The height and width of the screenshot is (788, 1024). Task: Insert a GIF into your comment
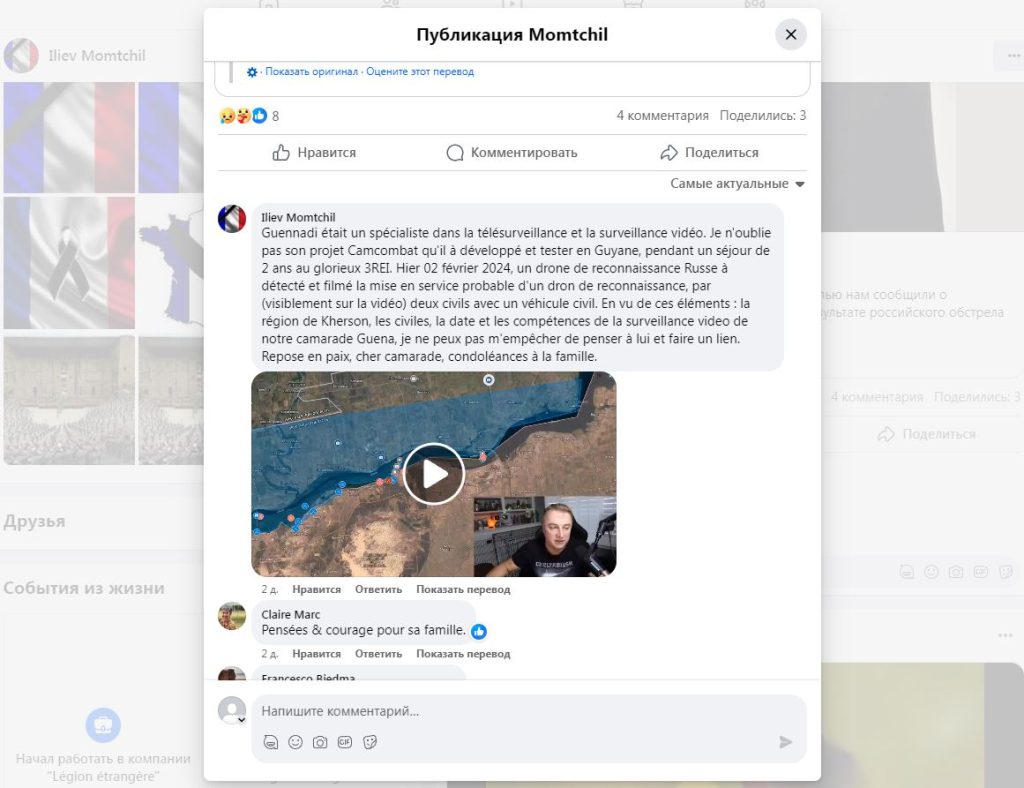tap(347, 743)
